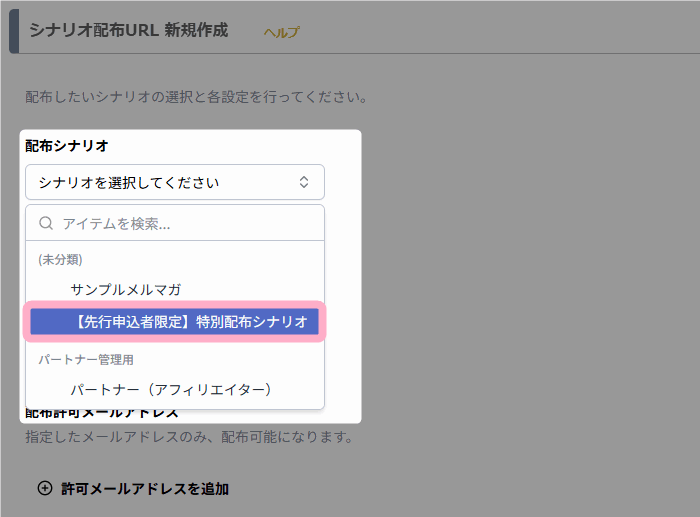Click the シナリオを選択してください placeholder text
700x517 pixels.
128,182
